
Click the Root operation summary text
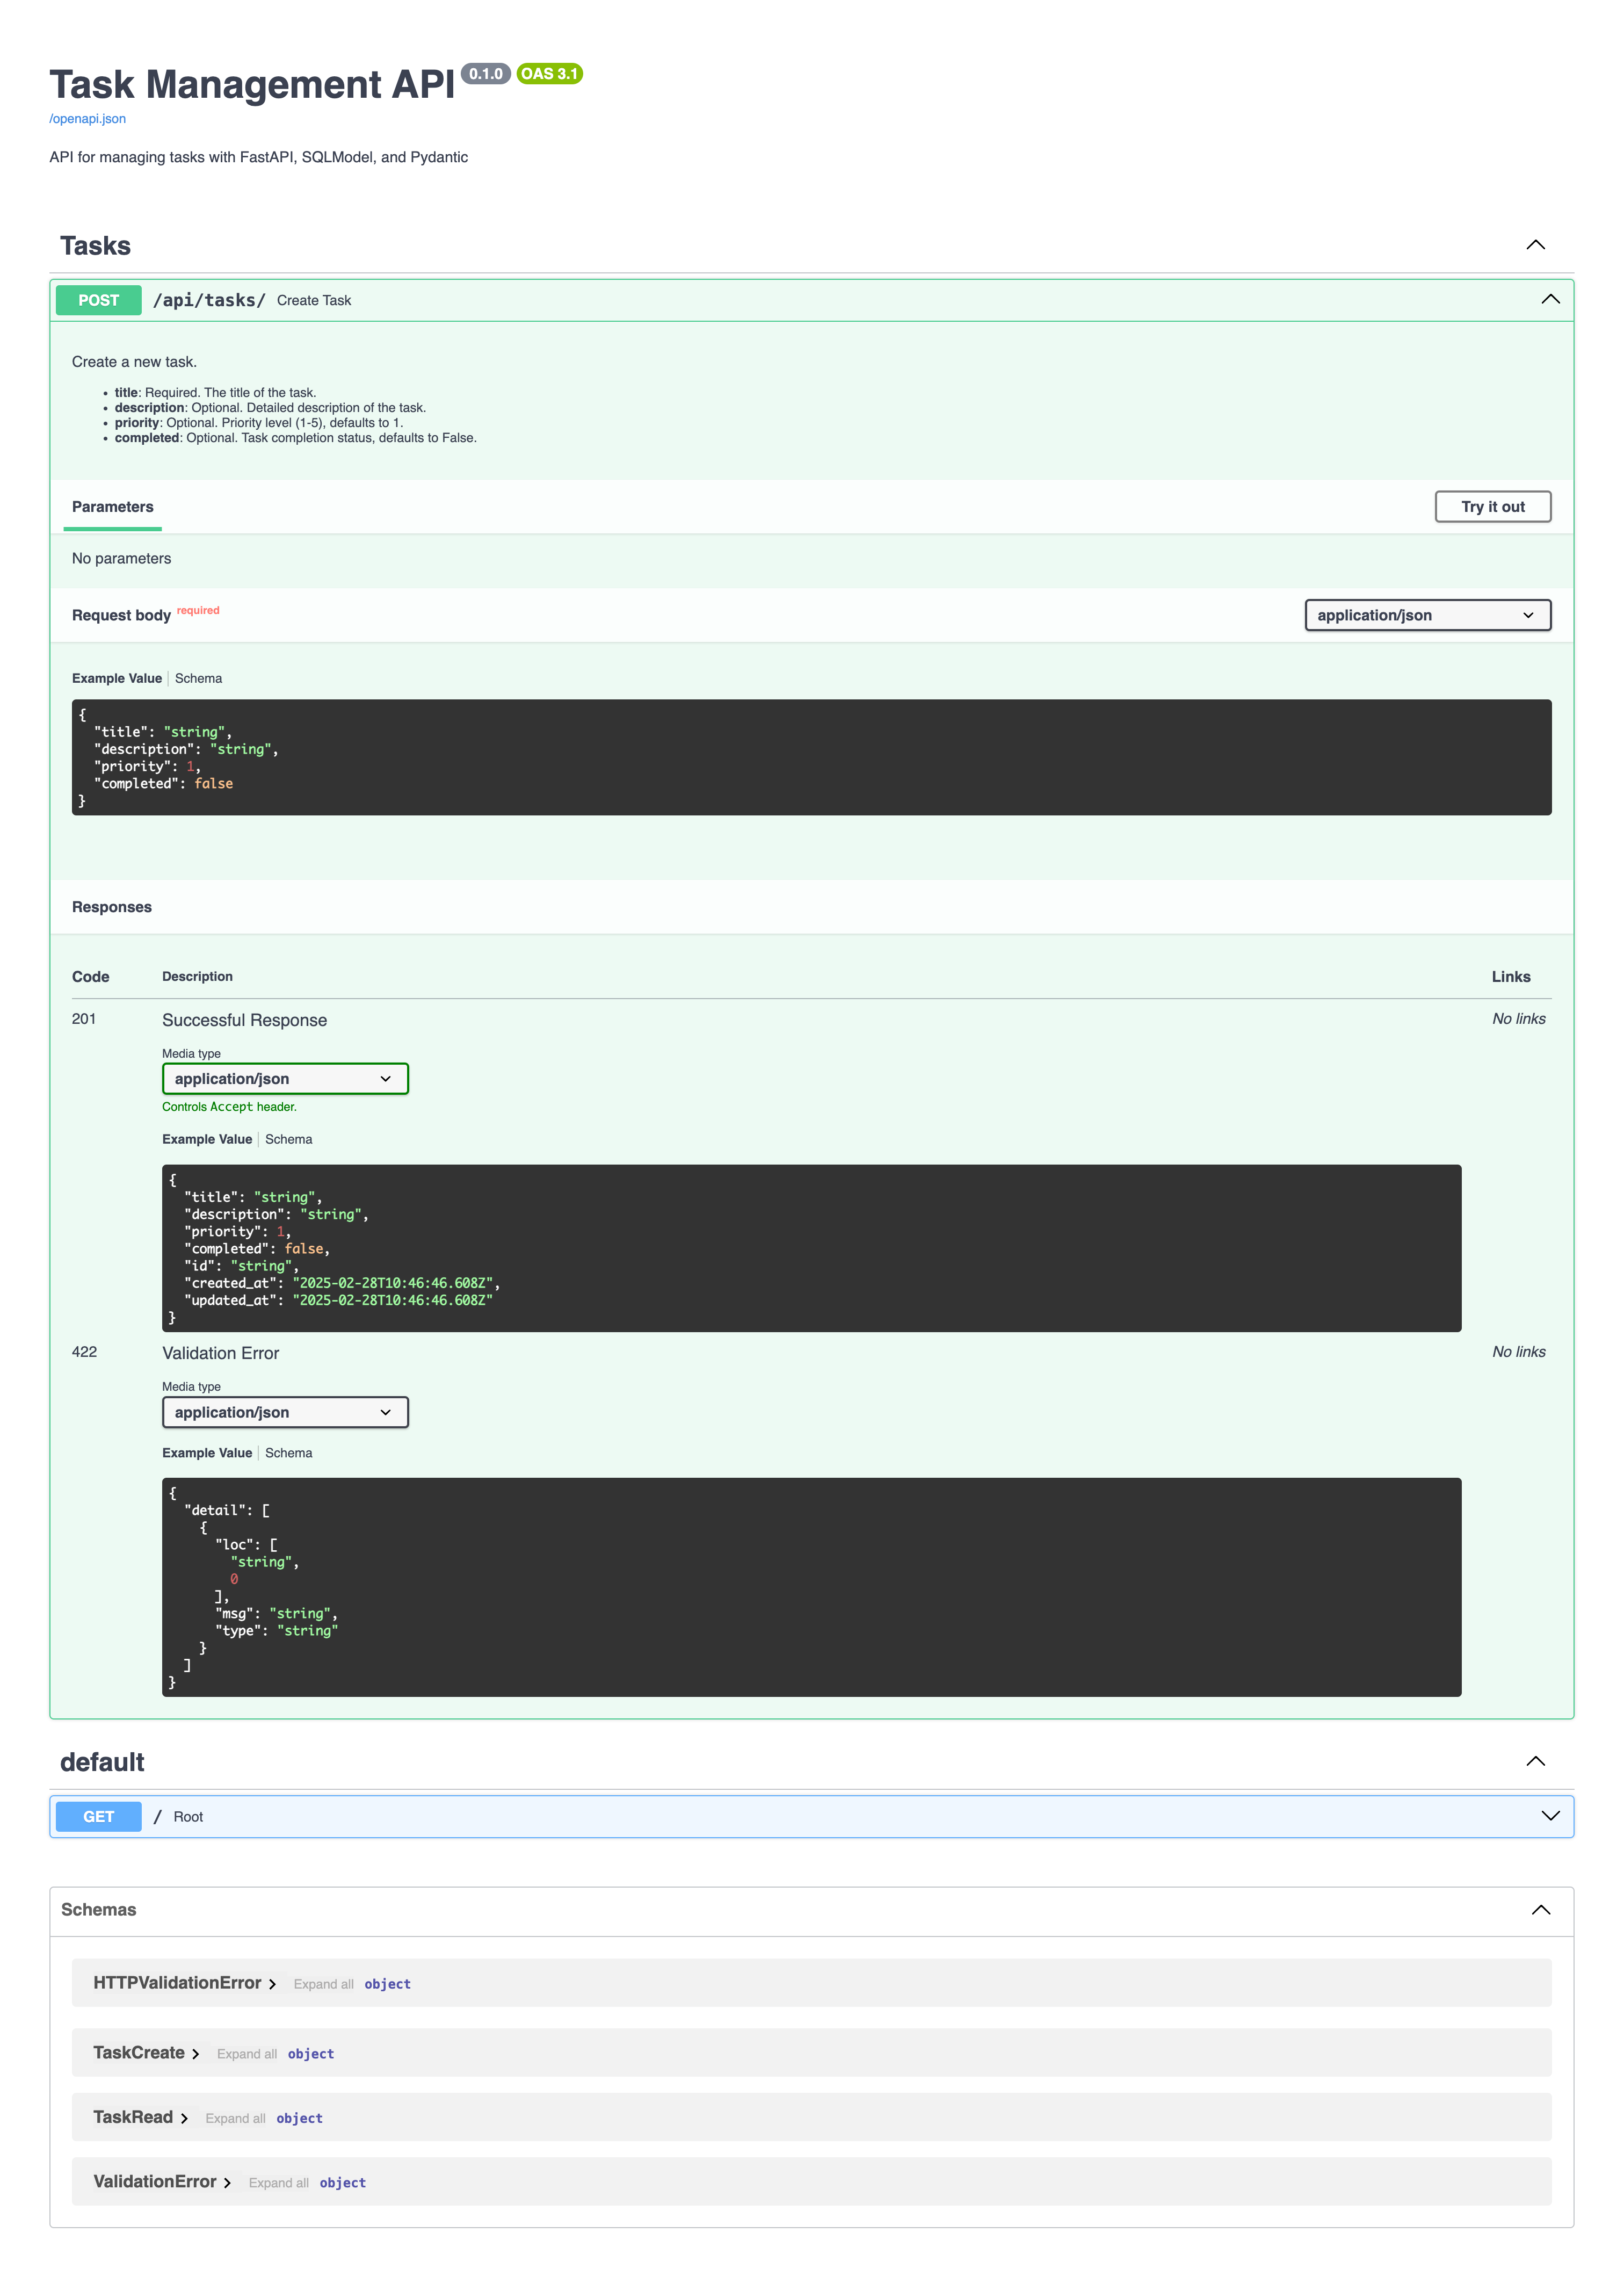pyautogui.click(x=188, y=1817)
